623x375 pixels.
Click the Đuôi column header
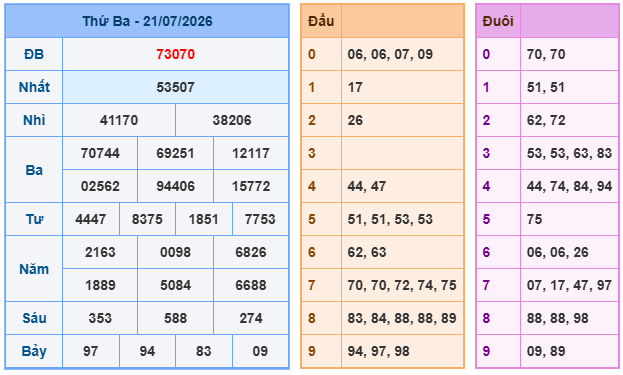tap(498, 21)
